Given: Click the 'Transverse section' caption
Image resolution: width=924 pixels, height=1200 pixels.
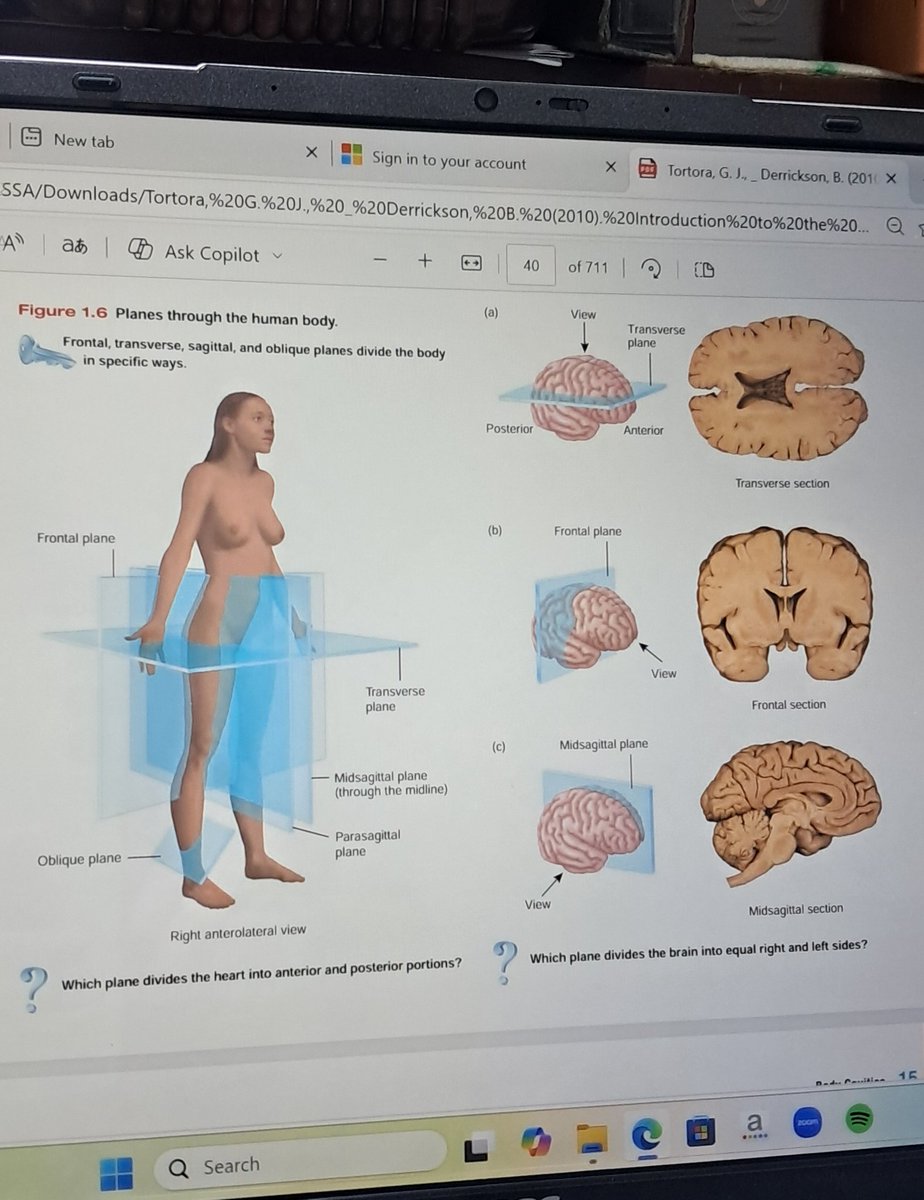Looking at the screenshot, I should click(x=782, y=483).
